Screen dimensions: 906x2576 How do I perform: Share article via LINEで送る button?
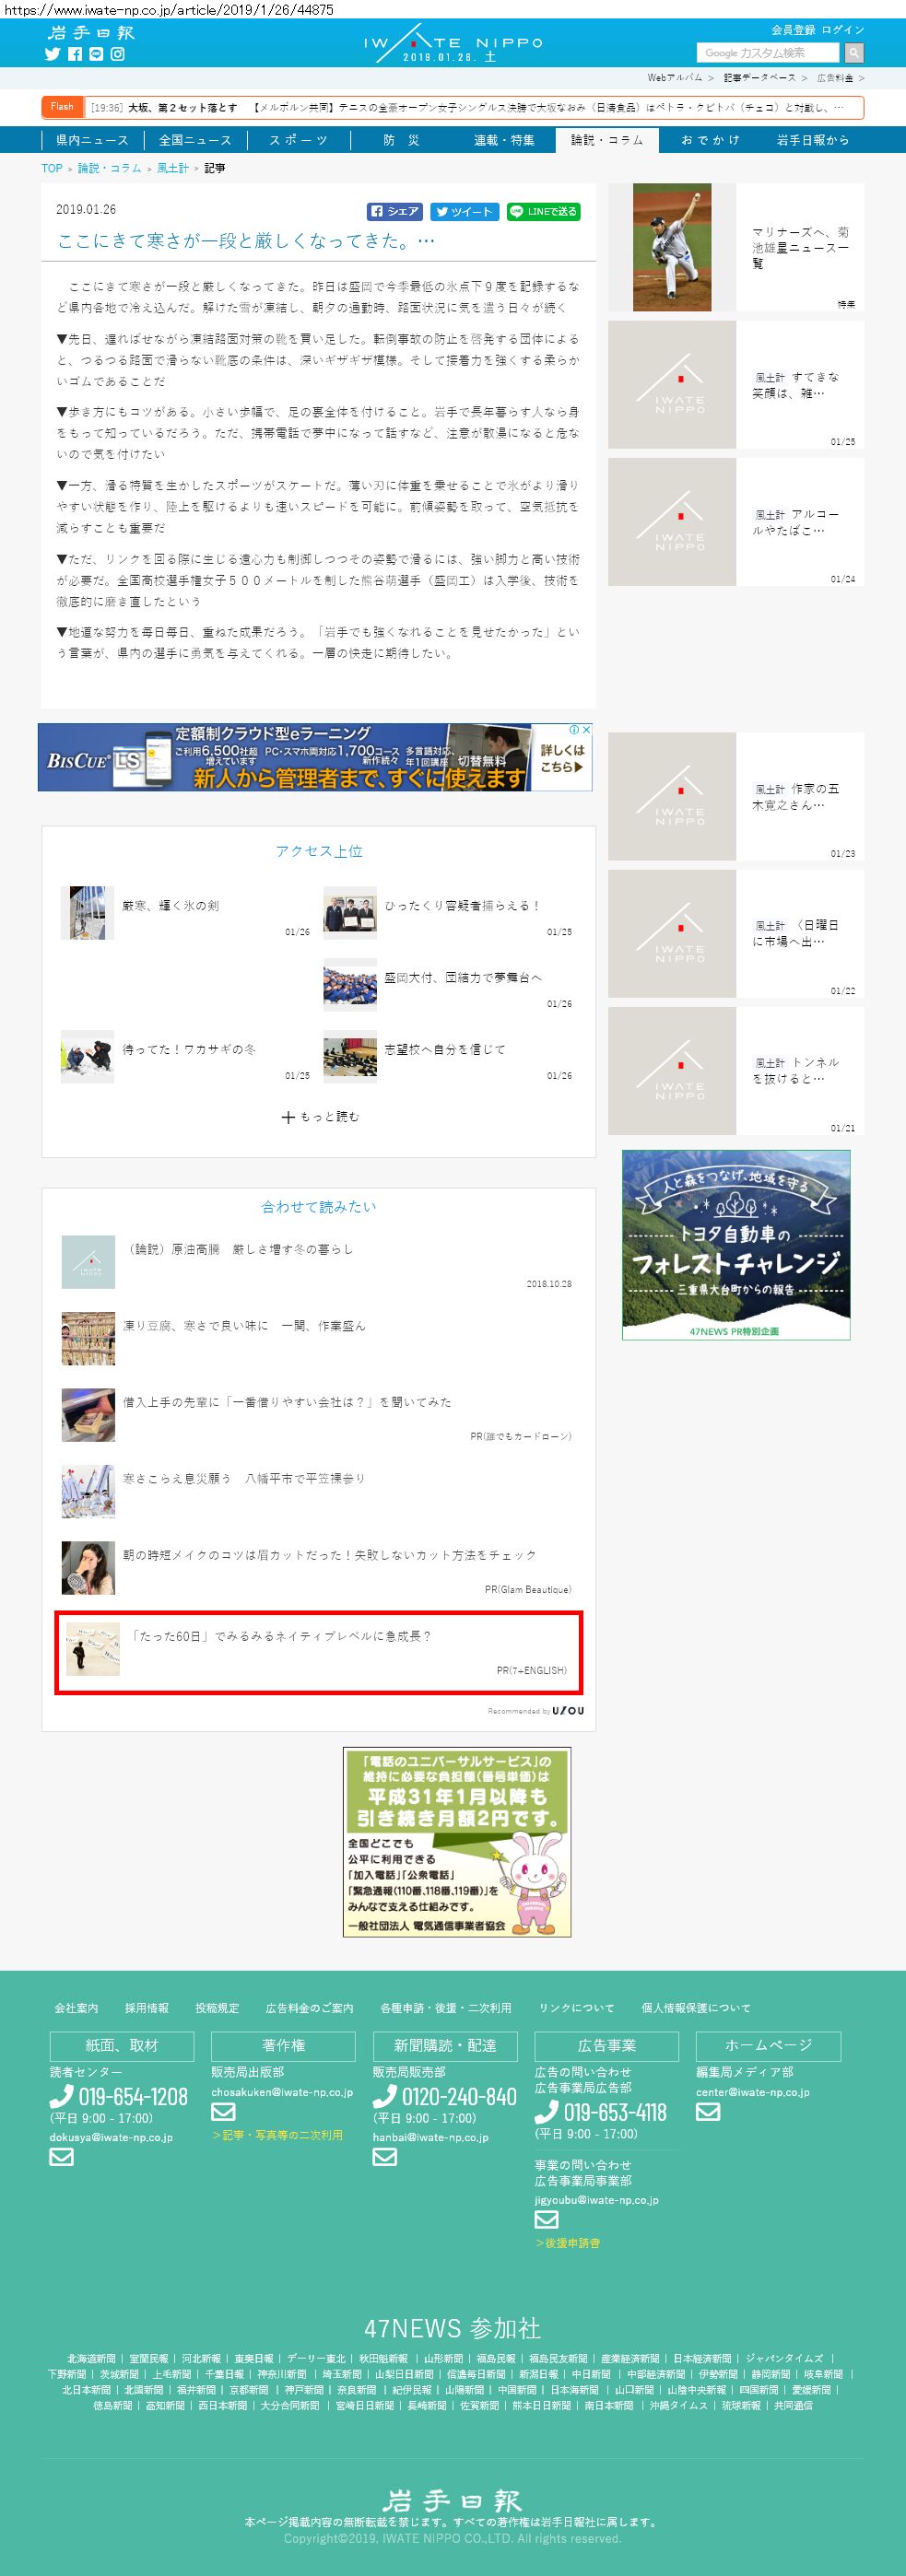[543, 212]
